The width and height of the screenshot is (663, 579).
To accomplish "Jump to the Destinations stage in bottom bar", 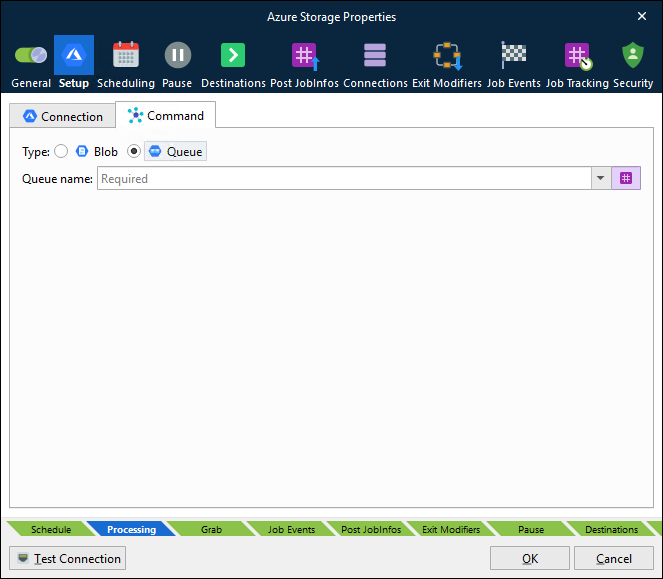I will click(x=611, y=529).
